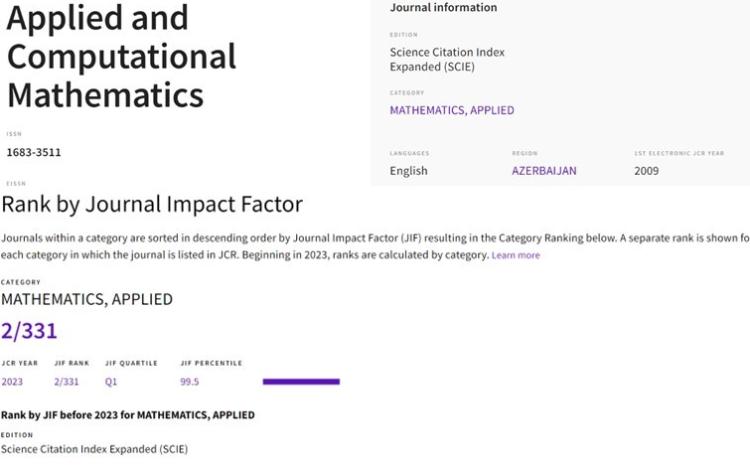Click the purple JIF percentile bar
Image resolution: width=750 pixels, height=465 pixels.
tap(301, 381)
